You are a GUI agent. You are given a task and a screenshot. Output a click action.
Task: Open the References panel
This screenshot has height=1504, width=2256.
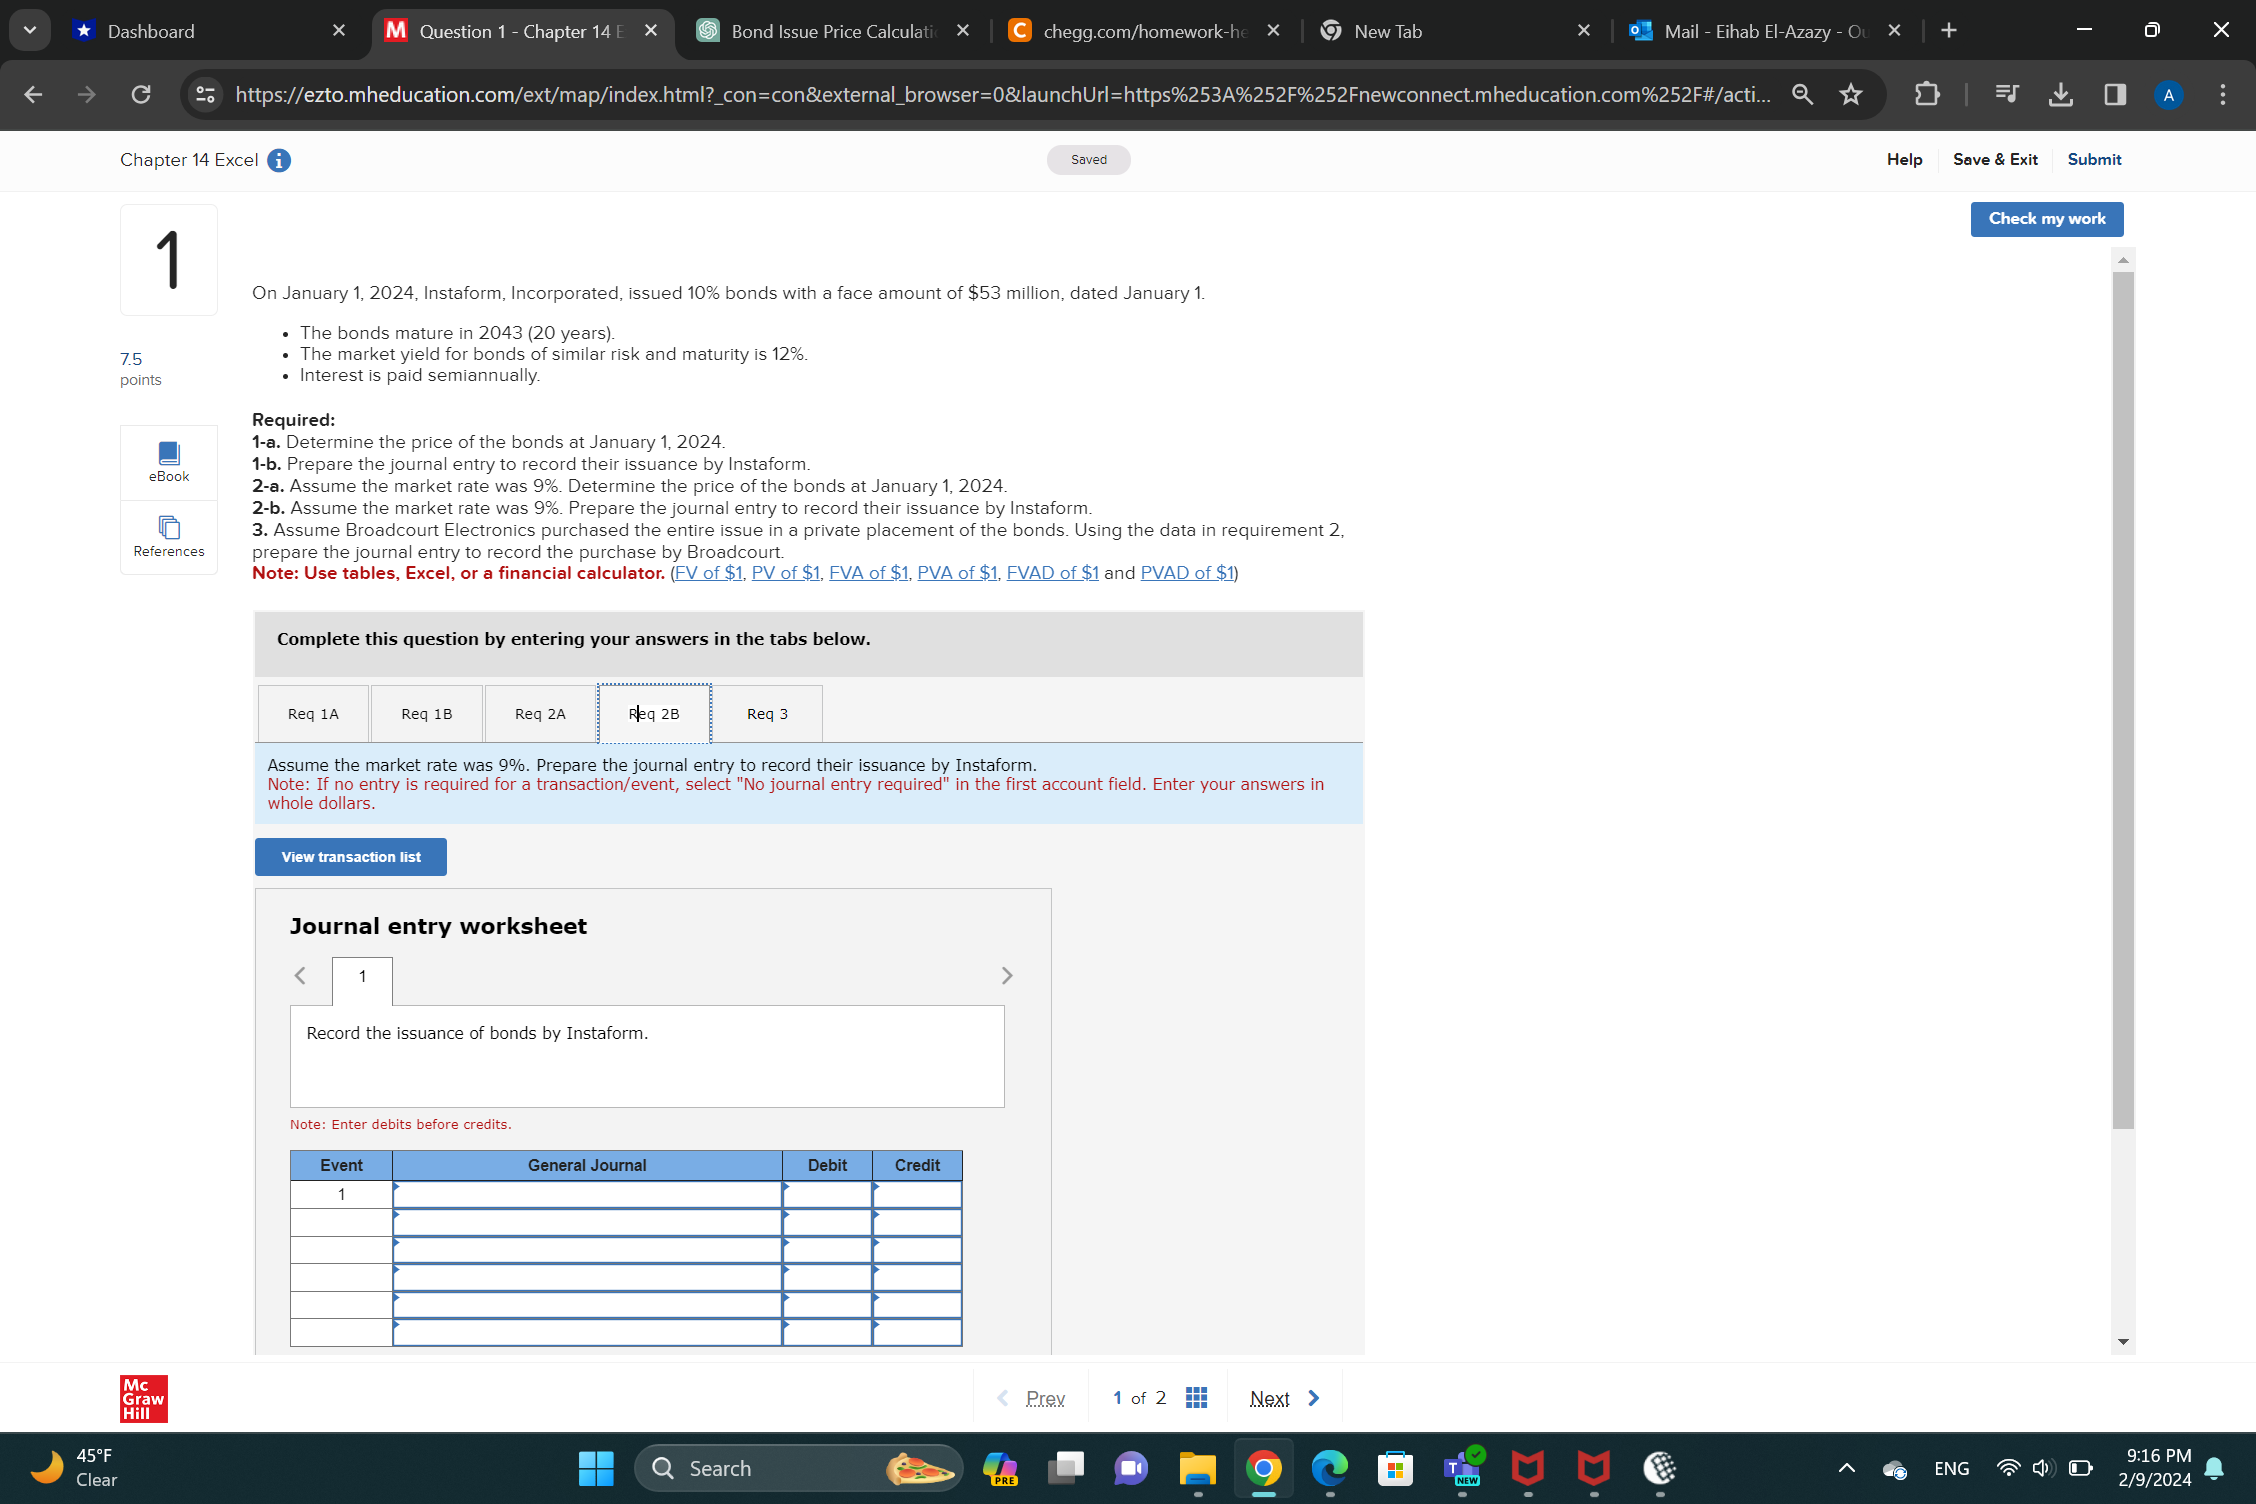click(x=168, y=537)
